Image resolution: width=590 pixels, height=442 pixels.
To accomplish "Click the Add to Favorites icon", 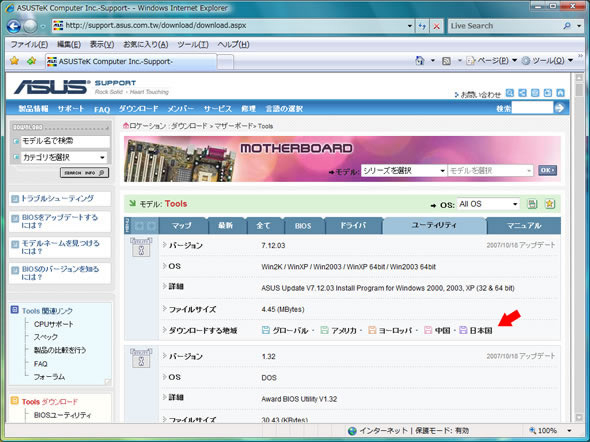I will tap(32, 60).
